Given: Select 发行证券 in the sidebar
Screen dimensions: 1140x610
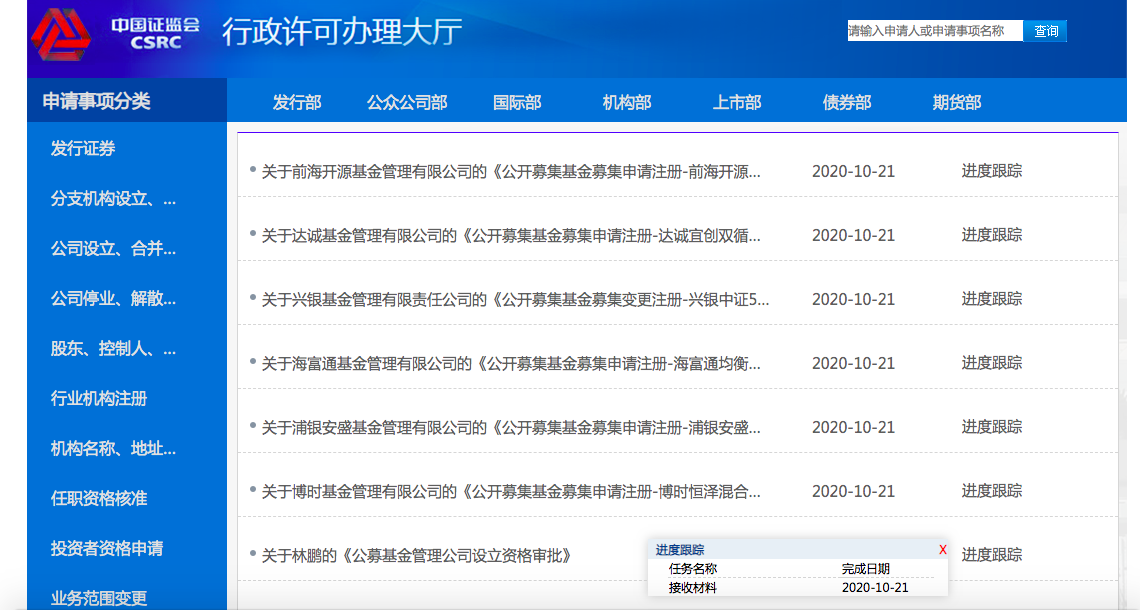Looking at the screenshot, I should click(x=83, y=149).
